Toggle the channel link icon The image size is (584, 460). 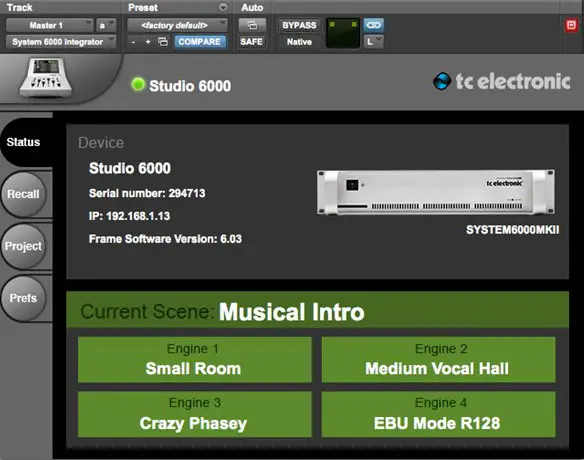click(x=374, y=25)
